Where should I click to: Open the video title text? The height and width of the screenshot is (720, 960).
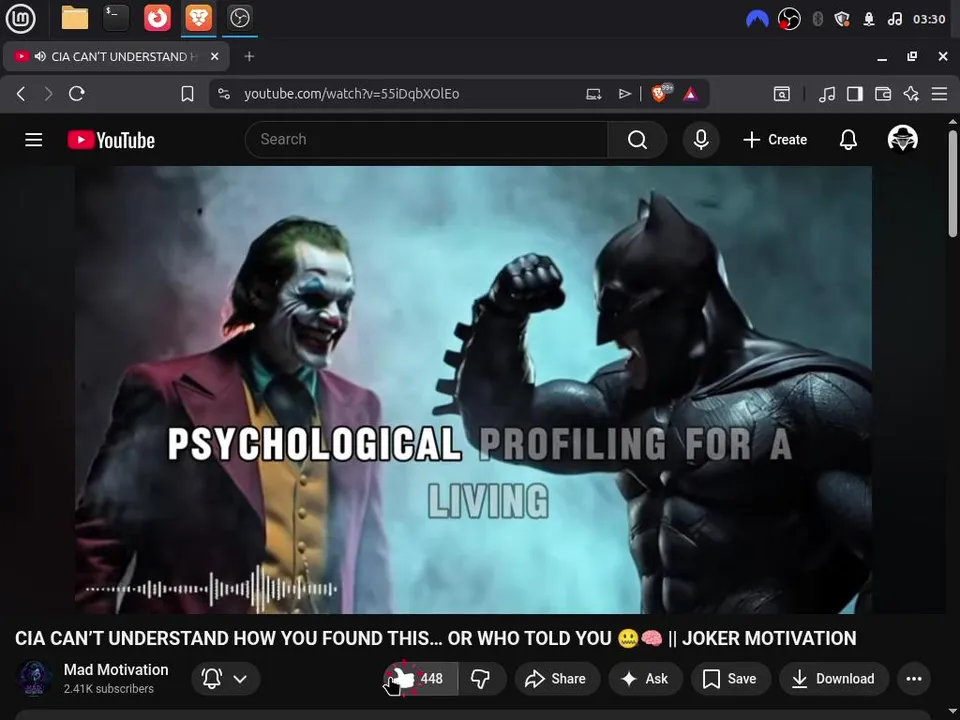point(435,638)
